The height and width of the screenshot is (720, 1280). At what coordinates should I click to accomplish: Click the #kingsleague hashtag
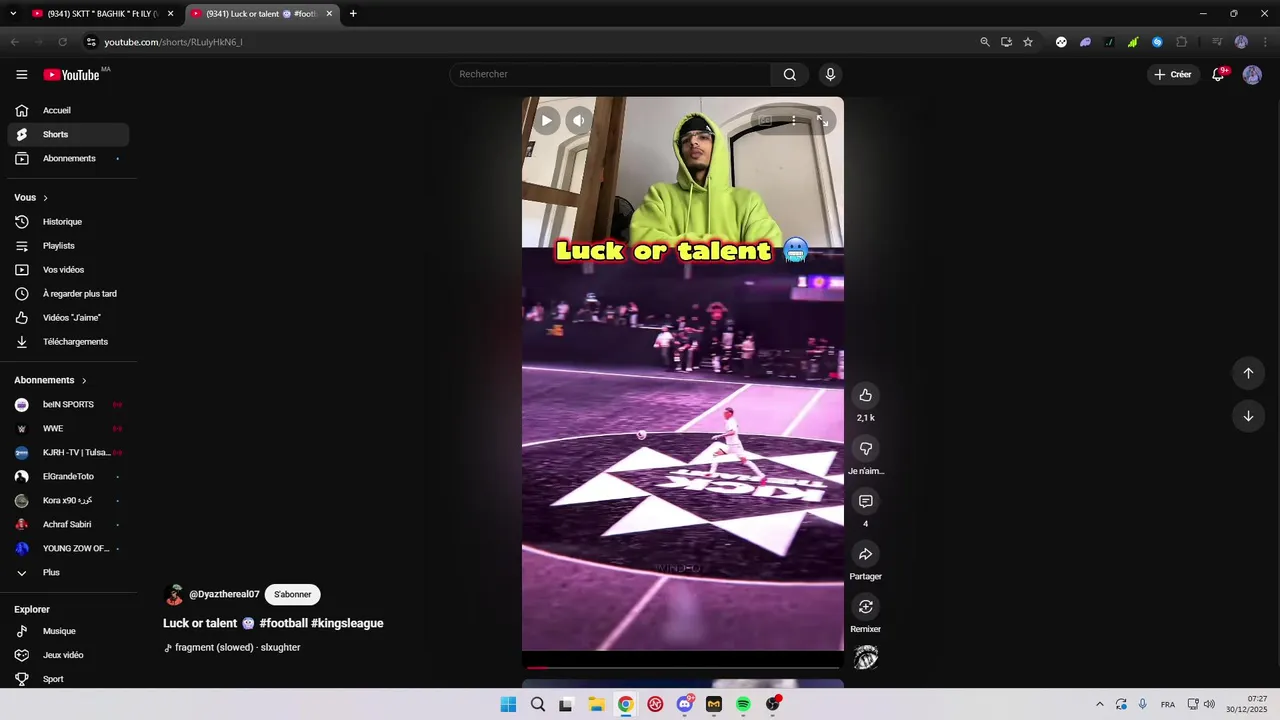coord(347,623)
